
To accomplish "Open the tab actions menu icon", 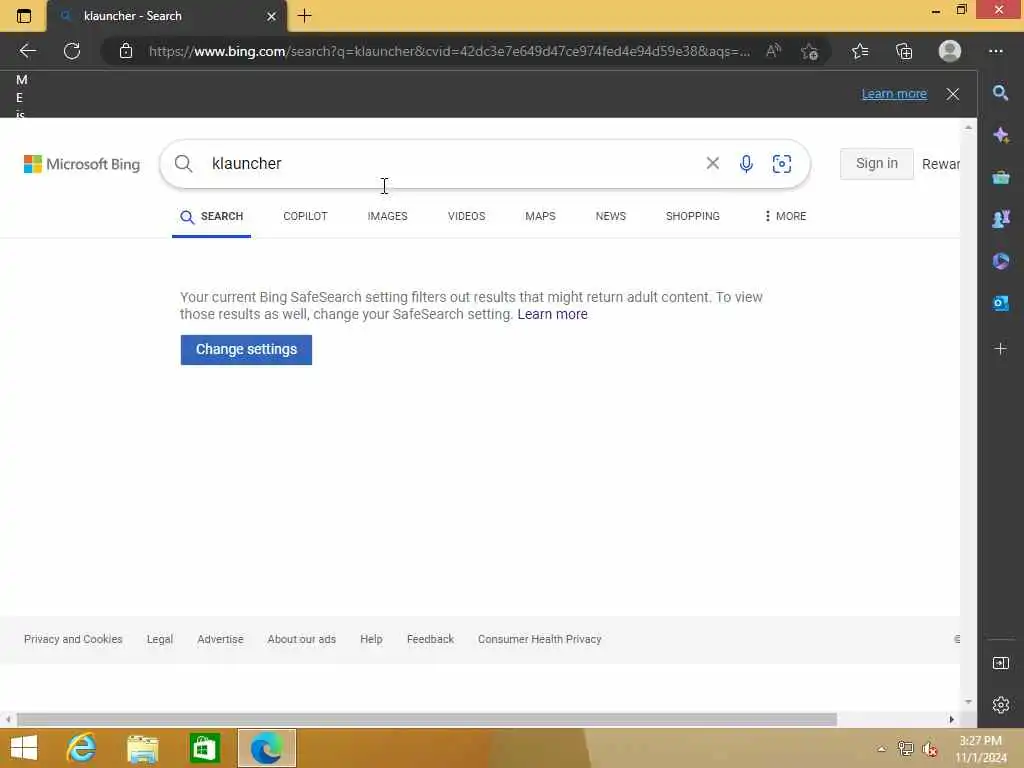I will click(24, 16).
